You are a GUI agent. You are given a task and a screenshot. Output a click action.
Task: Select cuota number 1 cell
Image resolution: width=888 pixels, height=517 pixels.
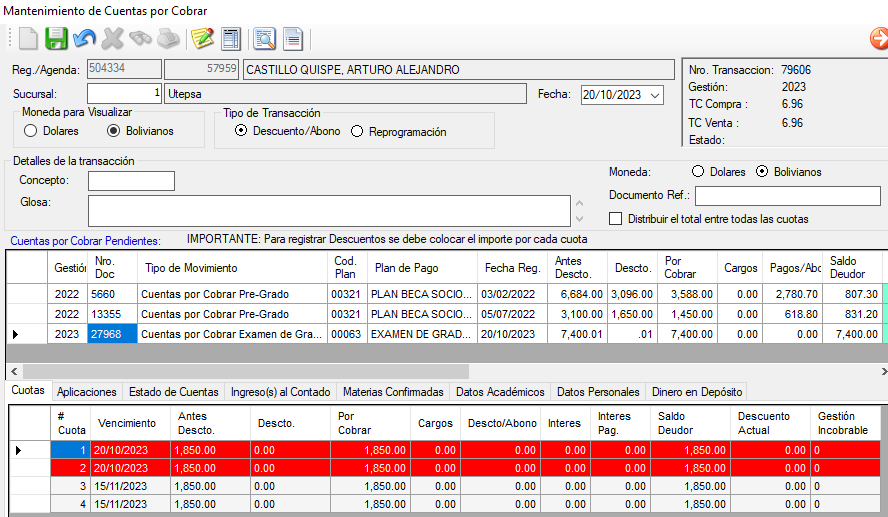[x=70, y=450]
